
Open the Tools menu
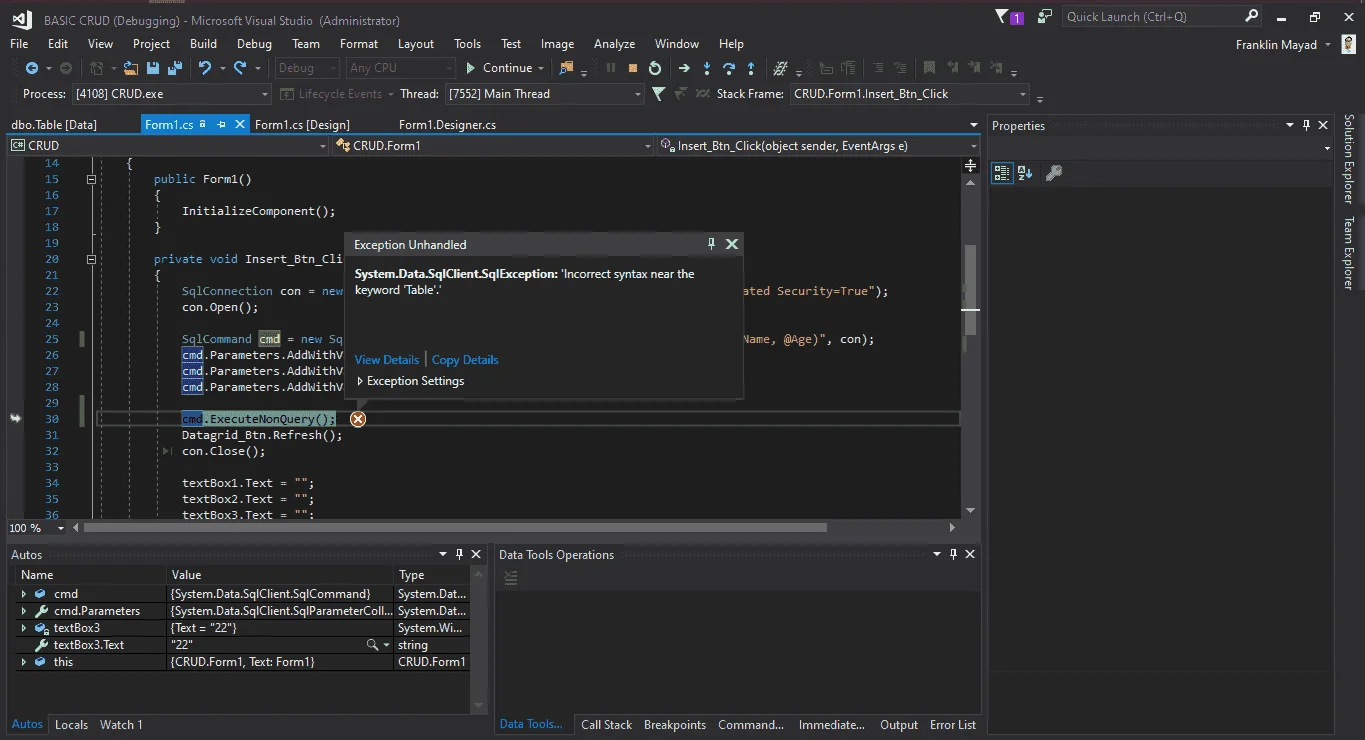467,44
